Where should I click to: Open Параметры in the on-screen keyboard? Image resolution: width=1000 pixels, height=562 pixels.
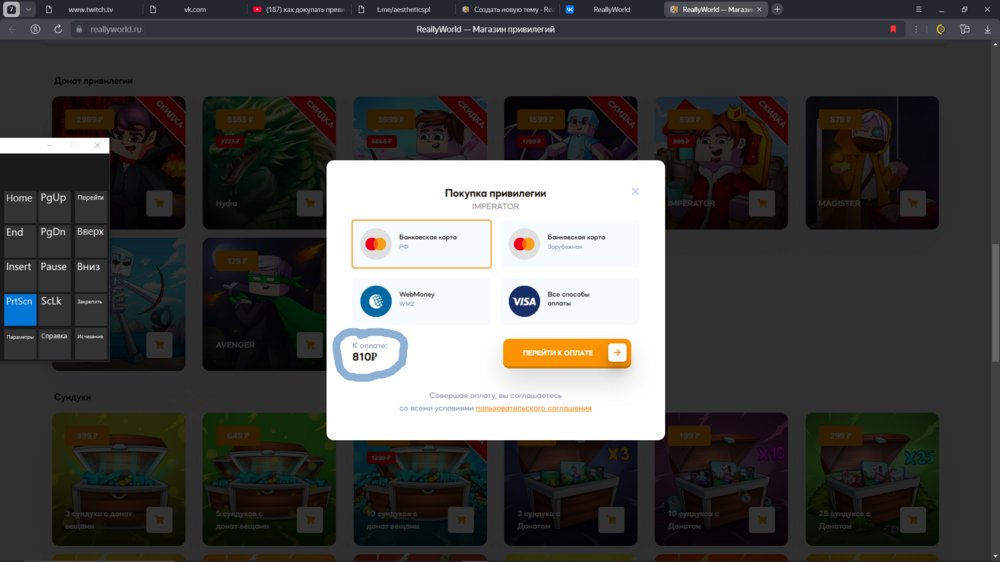pyautogui.click(x=20, y=343)
